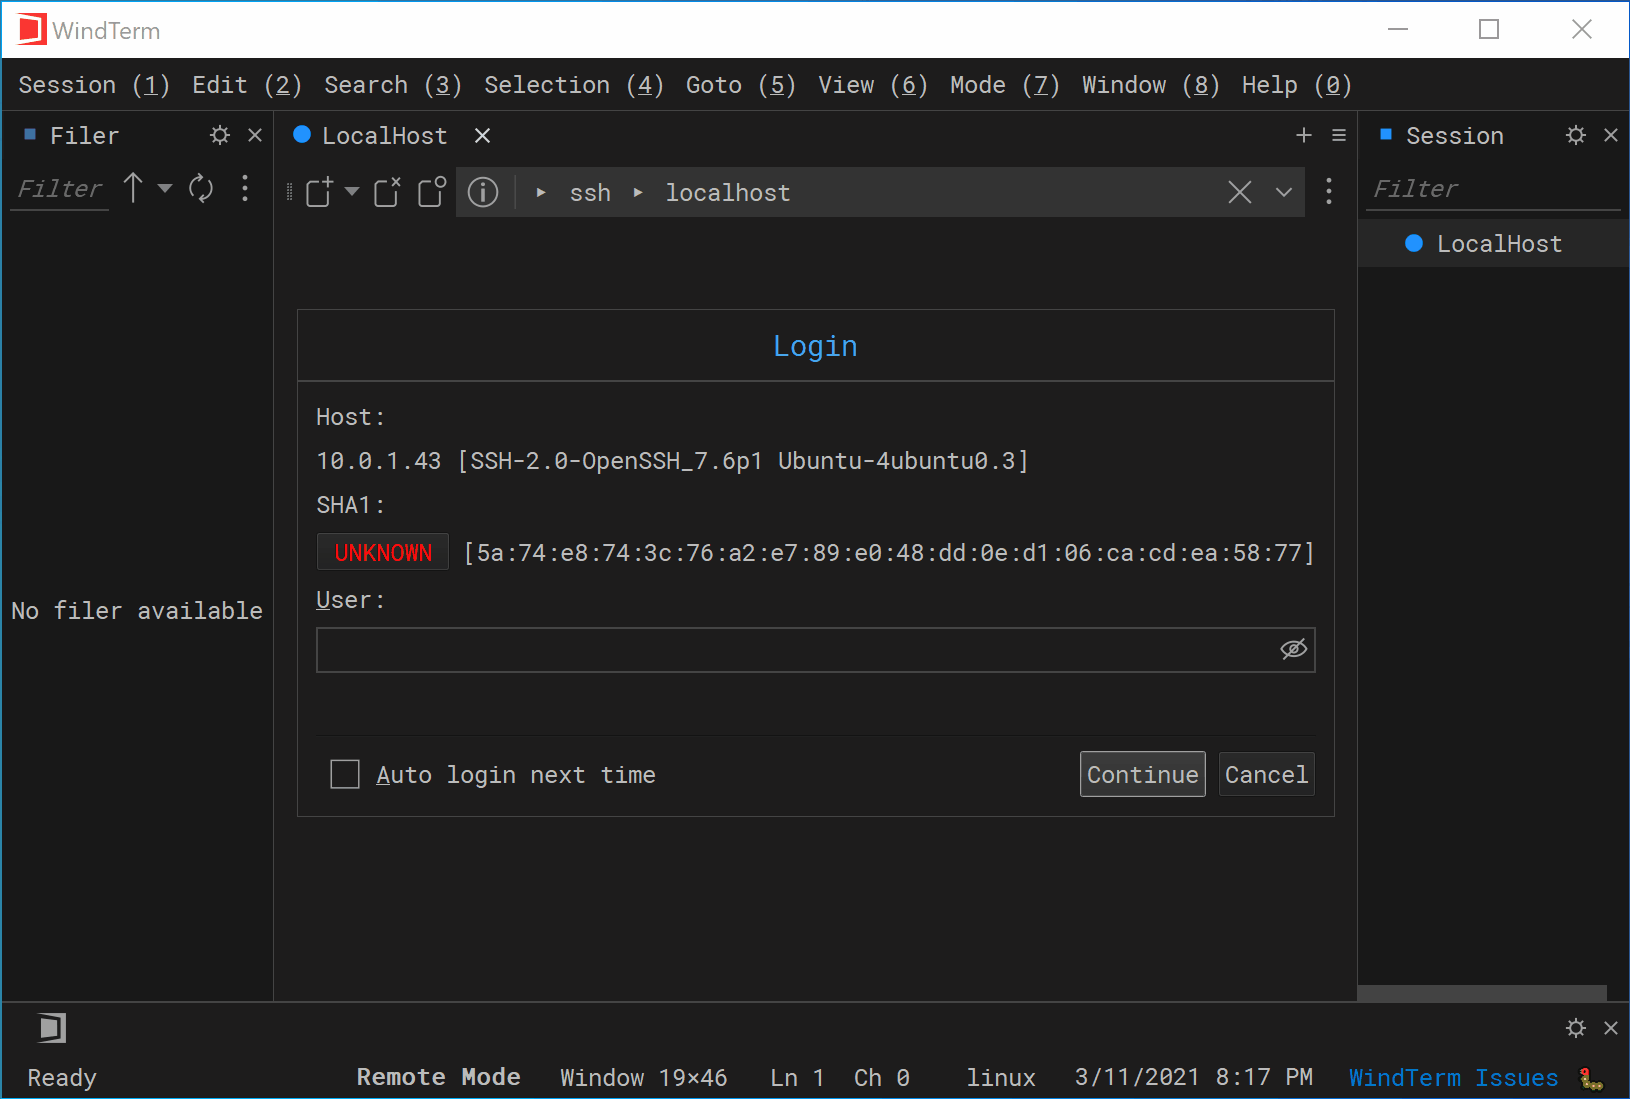Click the Window 19×46 status entry

tap(644, 1078)
